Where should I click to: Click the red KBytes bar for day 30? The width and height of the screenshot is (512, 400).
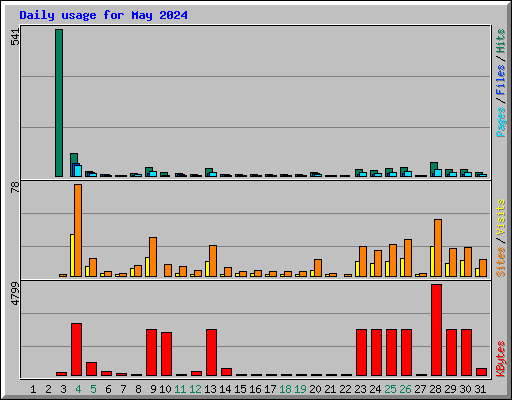466,352
